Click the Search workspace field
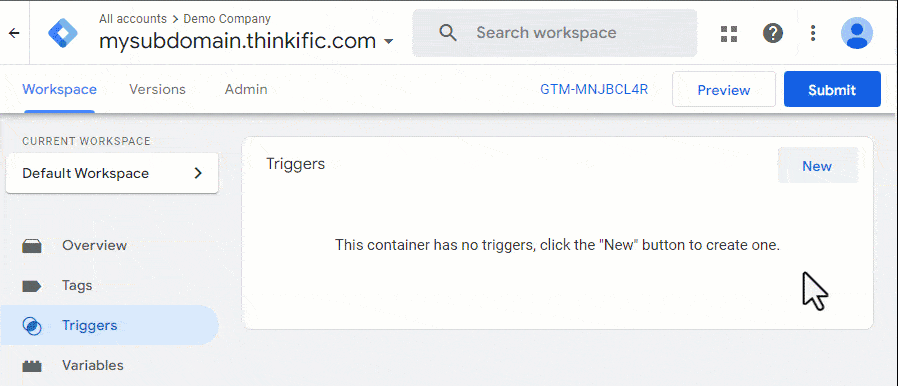This screenshot has height=386, width=898. coord(554,33)
